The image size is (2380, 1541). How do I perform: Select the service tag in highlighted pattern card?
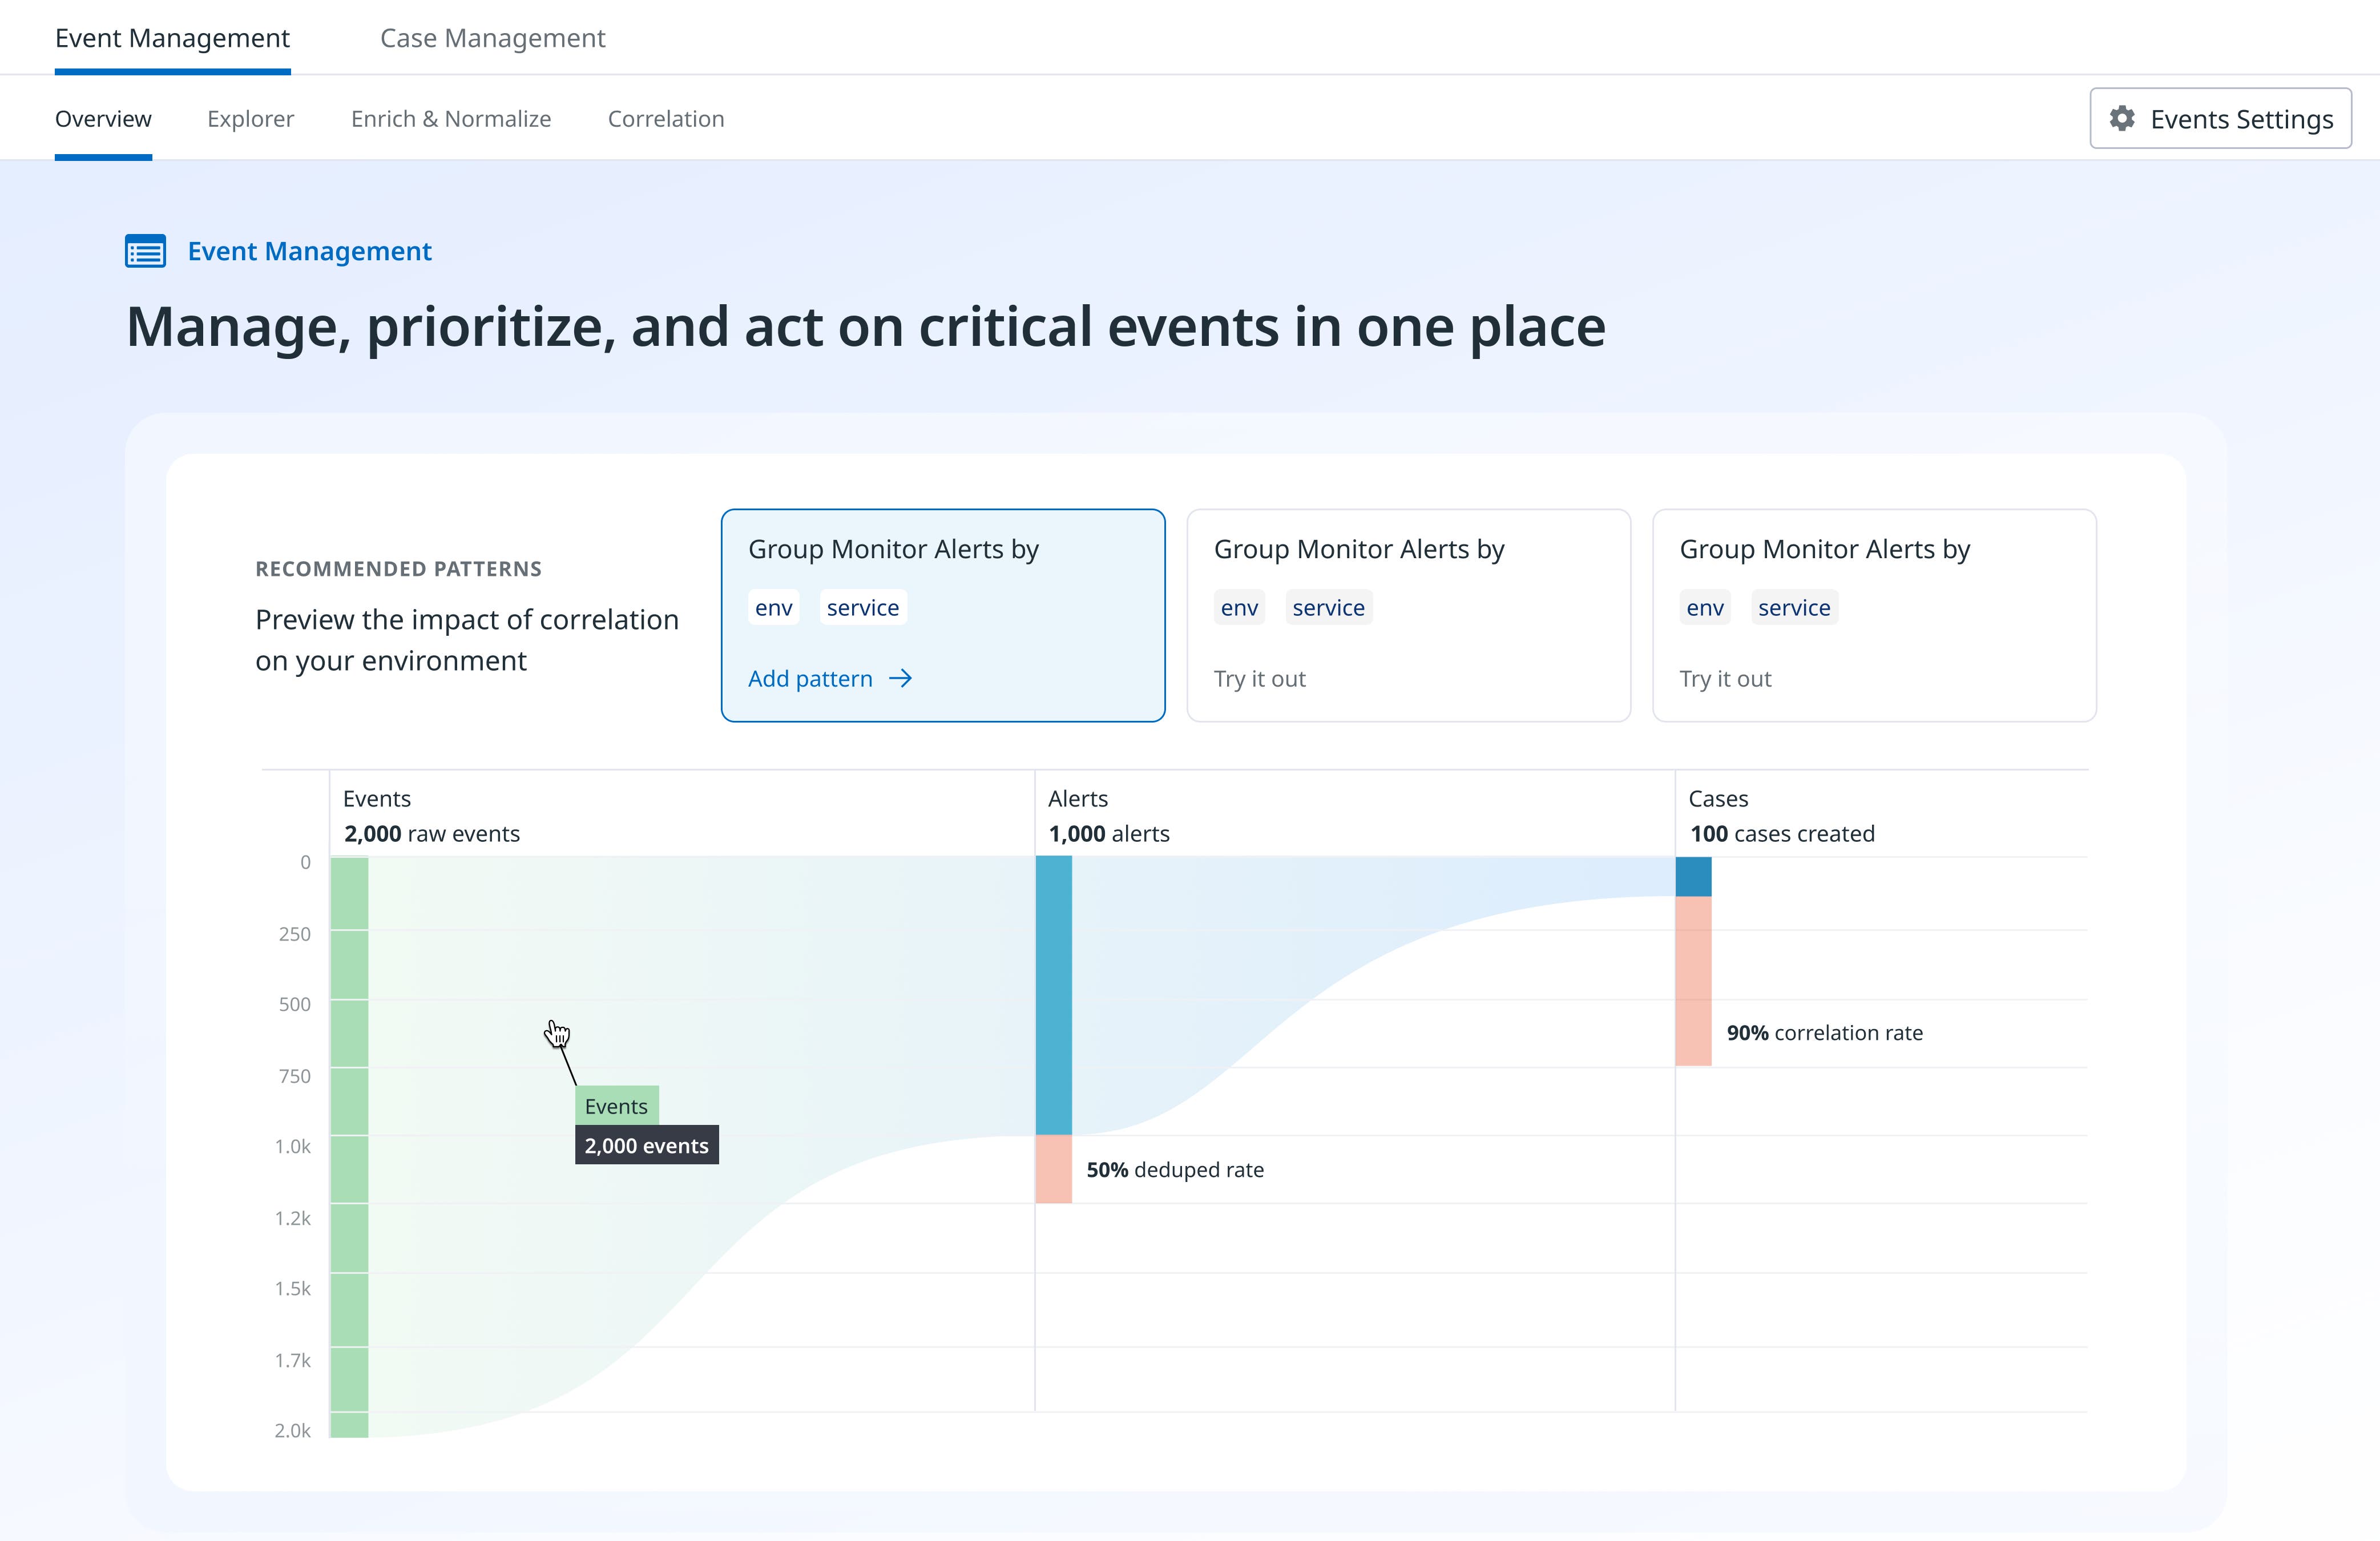(862, 607)
